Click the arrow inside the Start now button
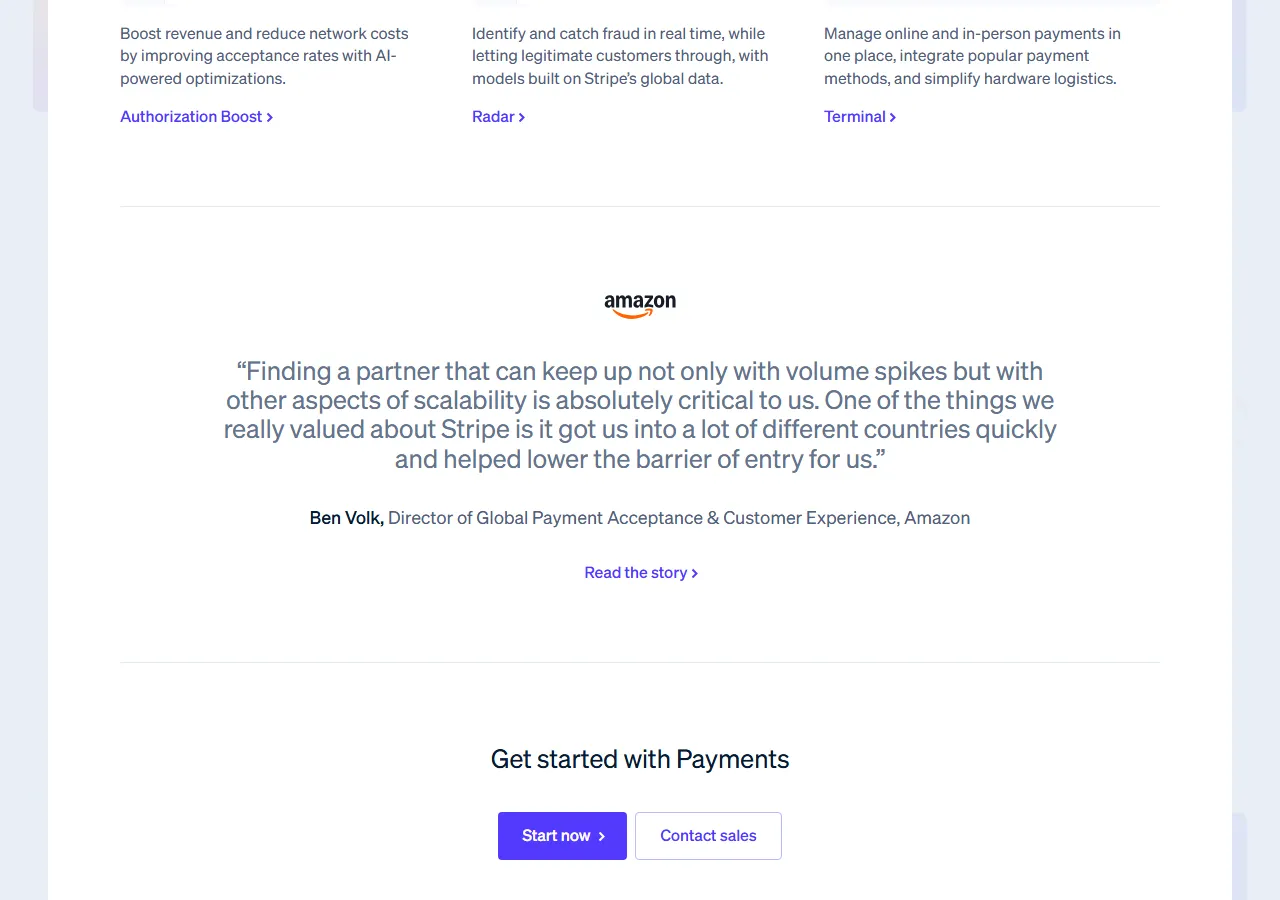 (x=601, y=836)
